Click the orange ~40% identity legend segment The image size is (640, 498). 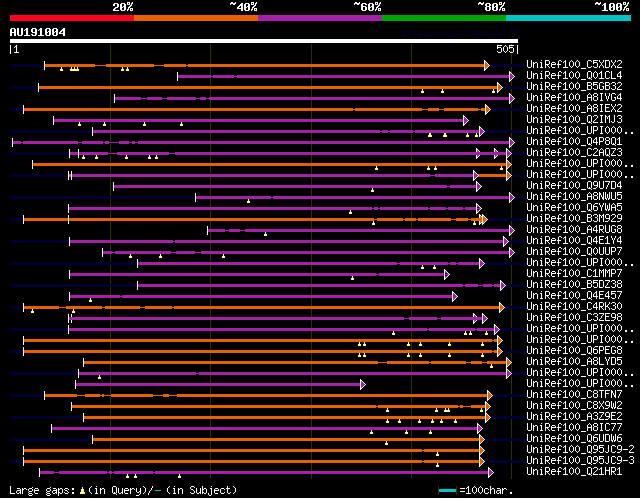(x=196, y=18)
